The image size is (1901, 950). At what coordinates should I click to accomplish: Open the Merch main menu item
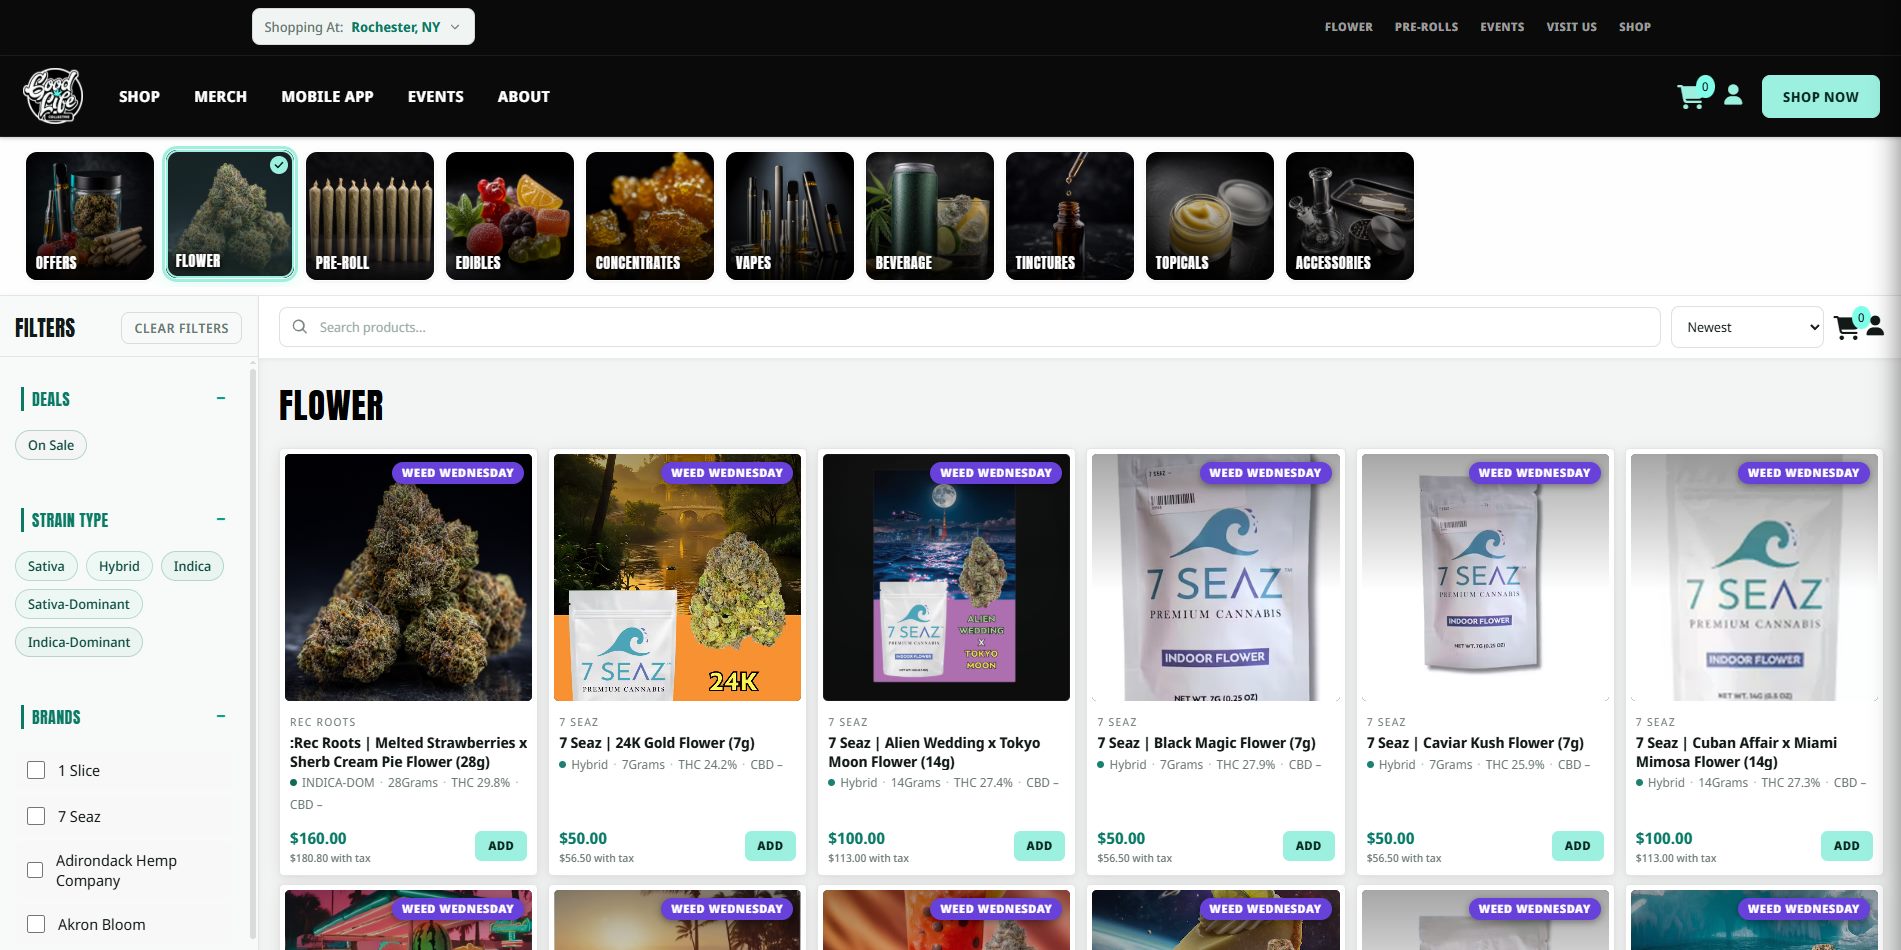click(x=220, y=96)
